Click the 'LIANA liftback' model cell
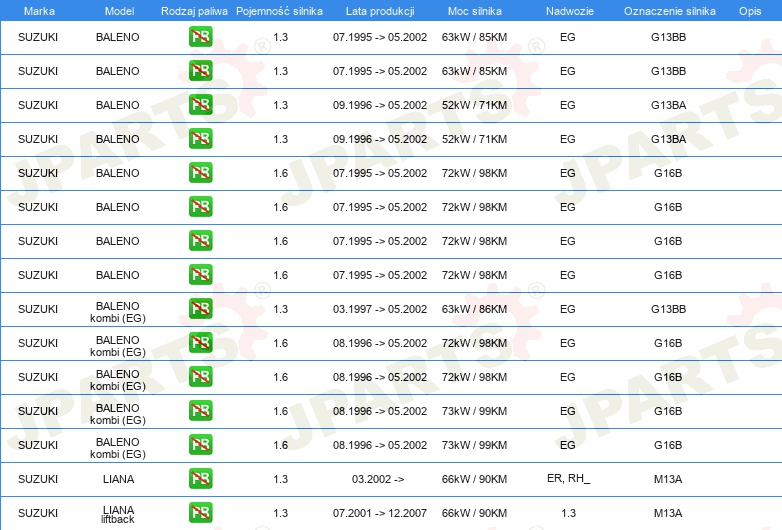Viewport: 782px width, 530px height. [118, 514]
